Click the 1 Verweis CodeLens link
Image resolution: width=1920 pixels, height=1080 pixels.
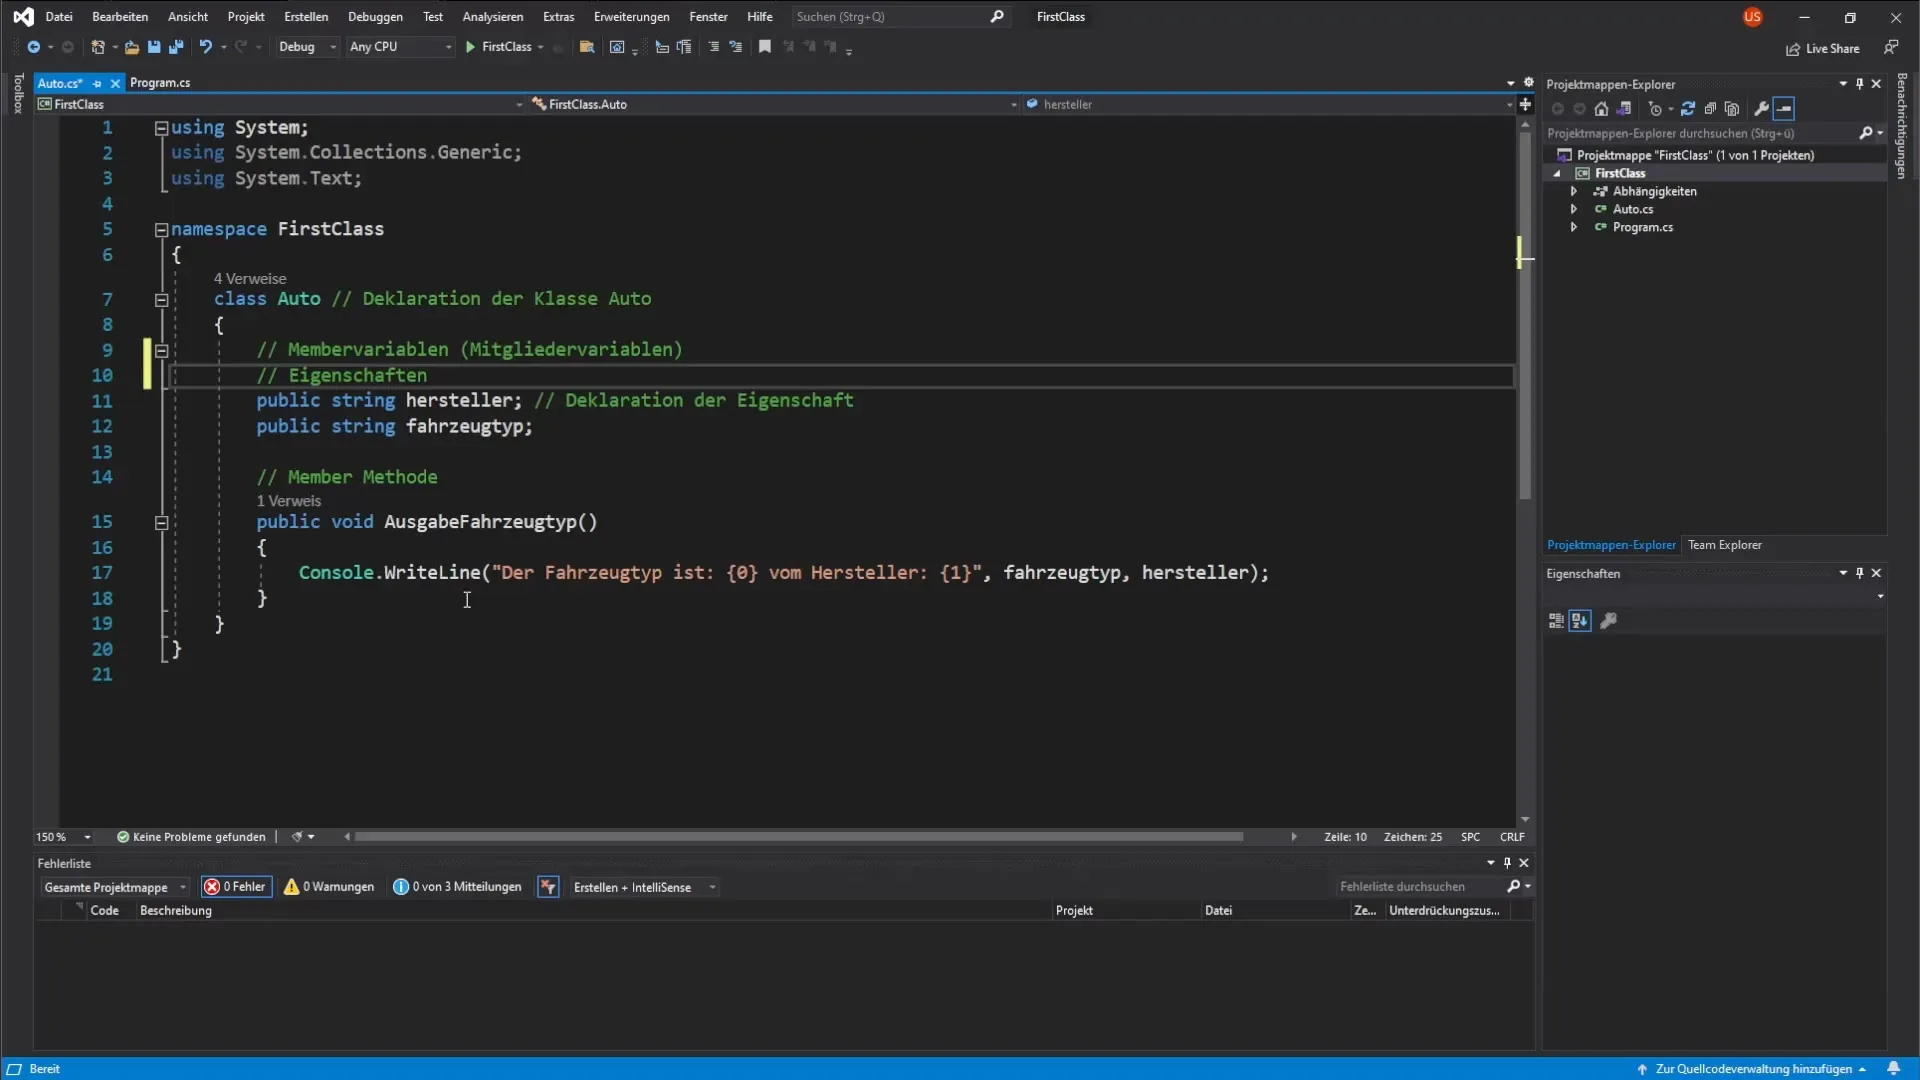pyautogui.click(x=289, y=501)
